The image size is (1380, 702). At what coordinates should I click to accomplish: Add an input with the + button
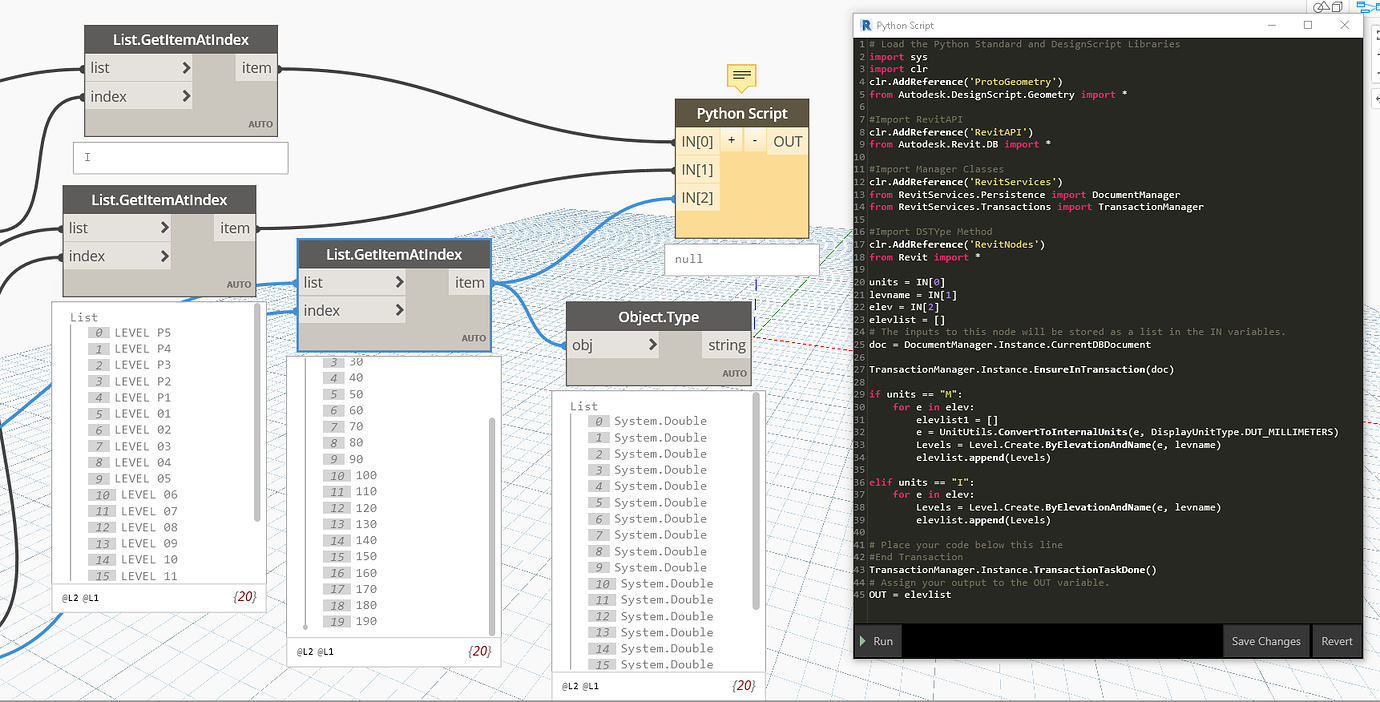(x=731, y=141)
